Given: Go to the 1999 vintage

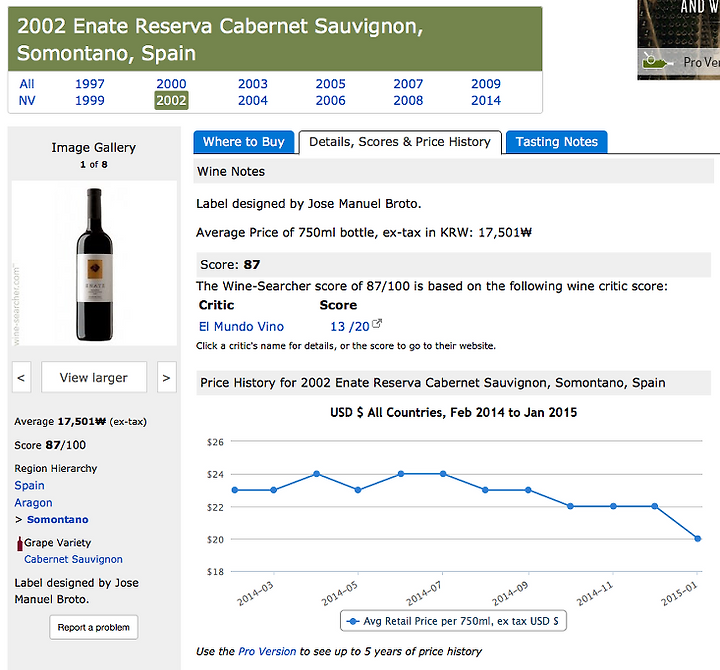Looking at the screenshot, I should tap(90, 101).
